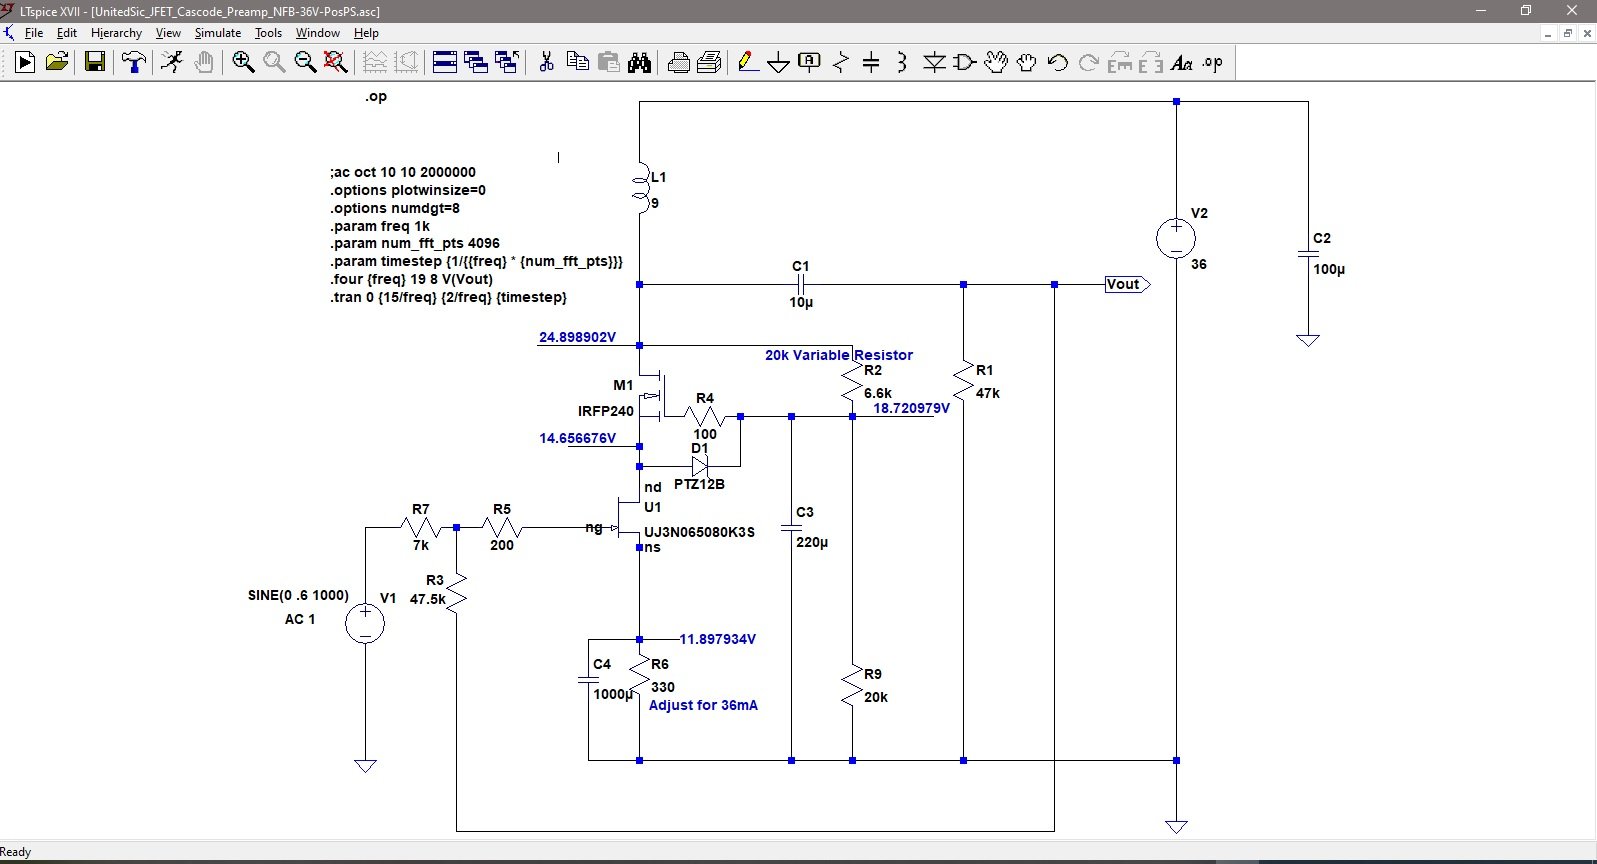Click the 'Adjust for 36mA' comment text

(704, 705)
